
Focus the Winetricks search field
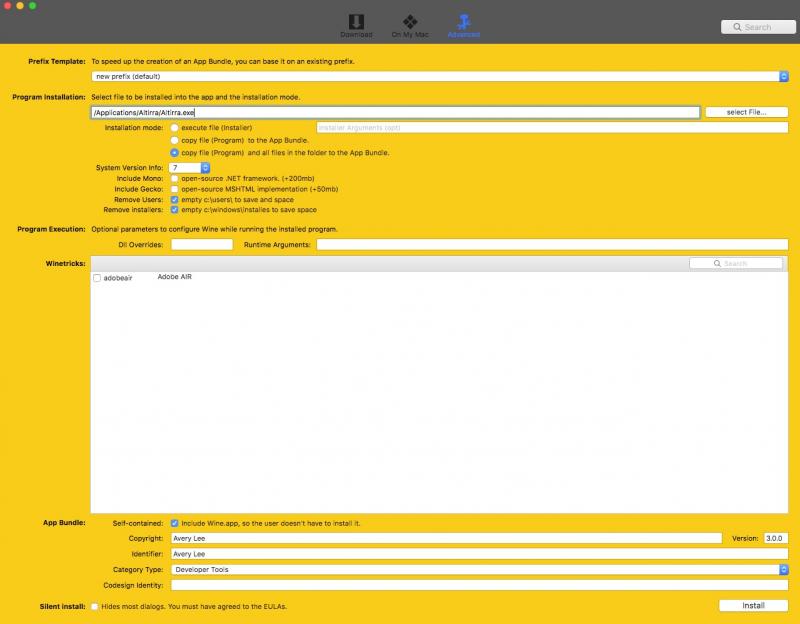736,263
